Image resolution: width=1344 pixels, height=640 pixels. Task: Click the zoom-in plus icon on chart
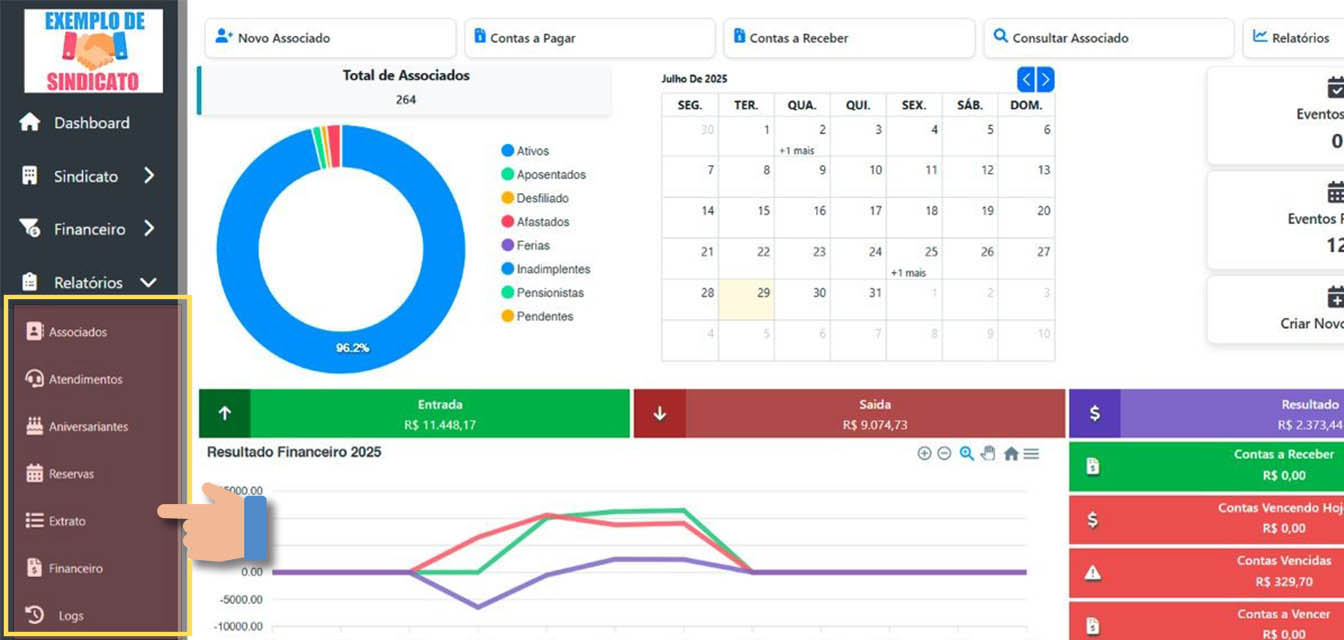pyautogui.click(x=924, y=453)
